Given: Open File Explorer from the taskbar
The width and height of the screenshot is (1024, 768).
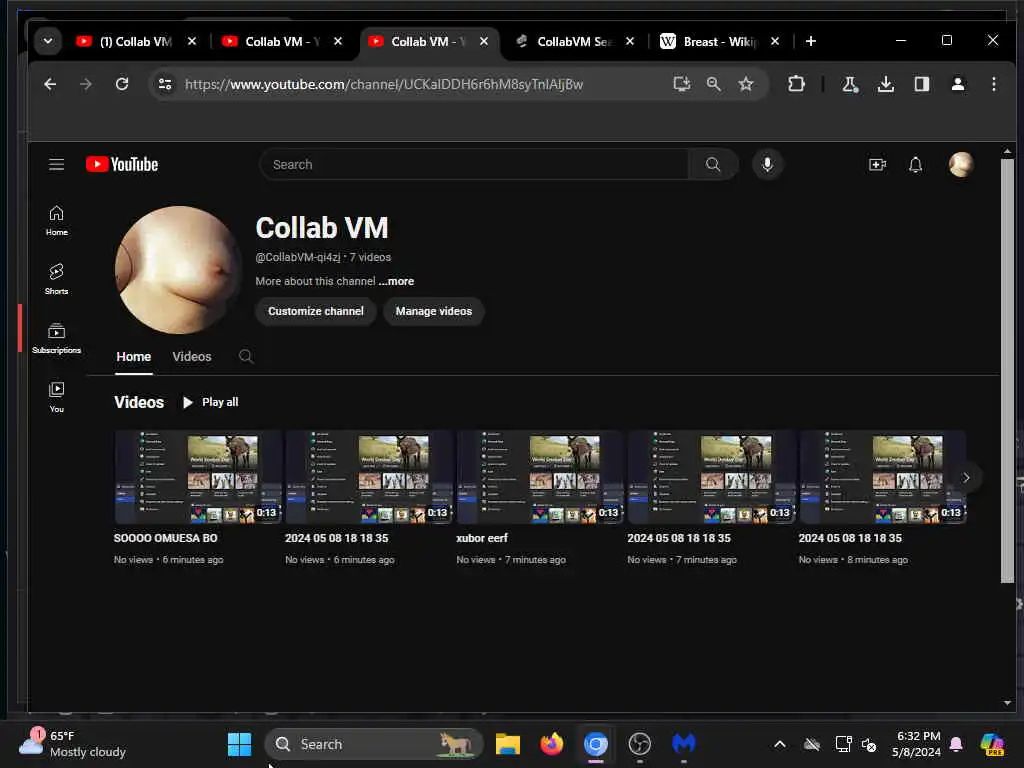Looking at the screenshot, I should (507, 744).
